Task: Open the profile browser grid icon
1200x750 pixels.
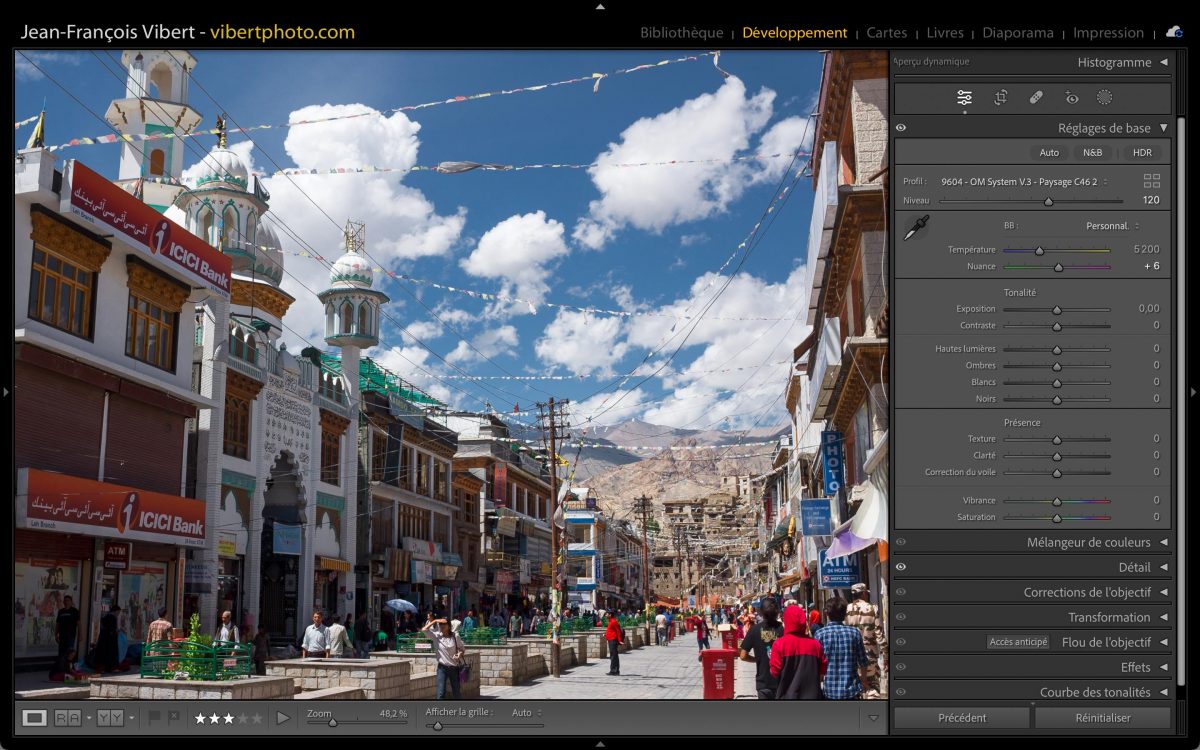Action: click(x=1152, y=181)
